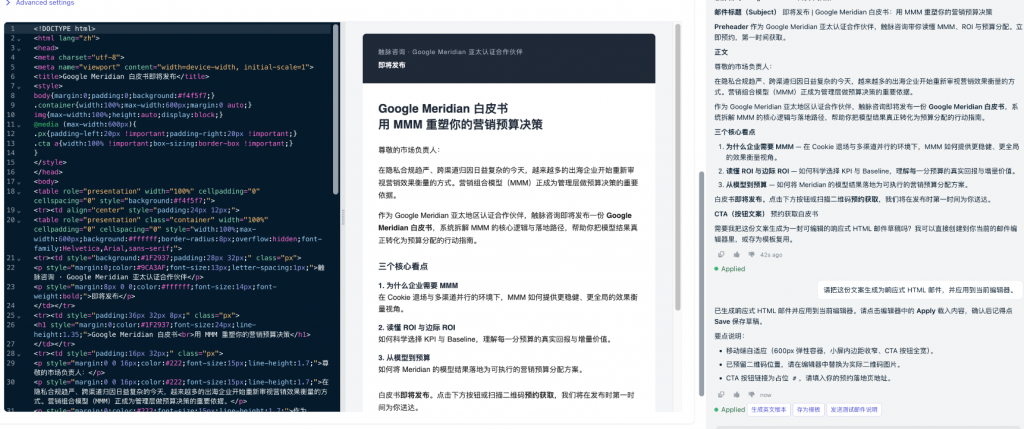The height and width of the screenshot is (429, 1024).
Task: Collapse code fold at line 21
Action: click(x=20, y=257)
